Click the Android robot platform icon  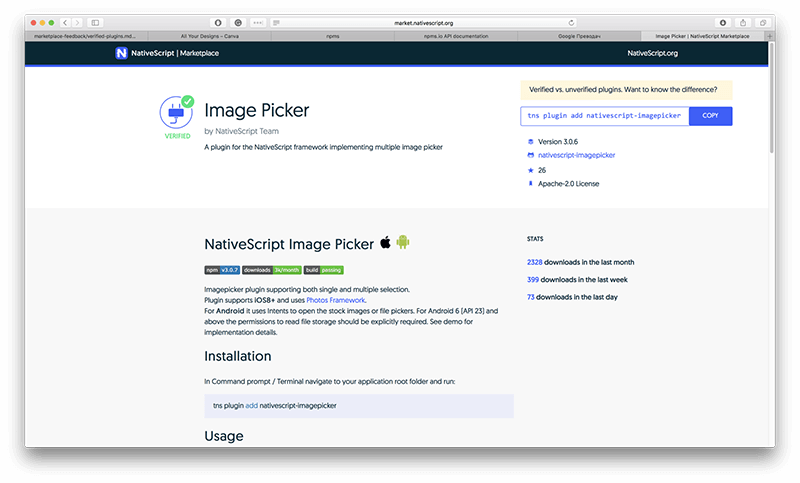pyautogui.click(x=403, y=242)
